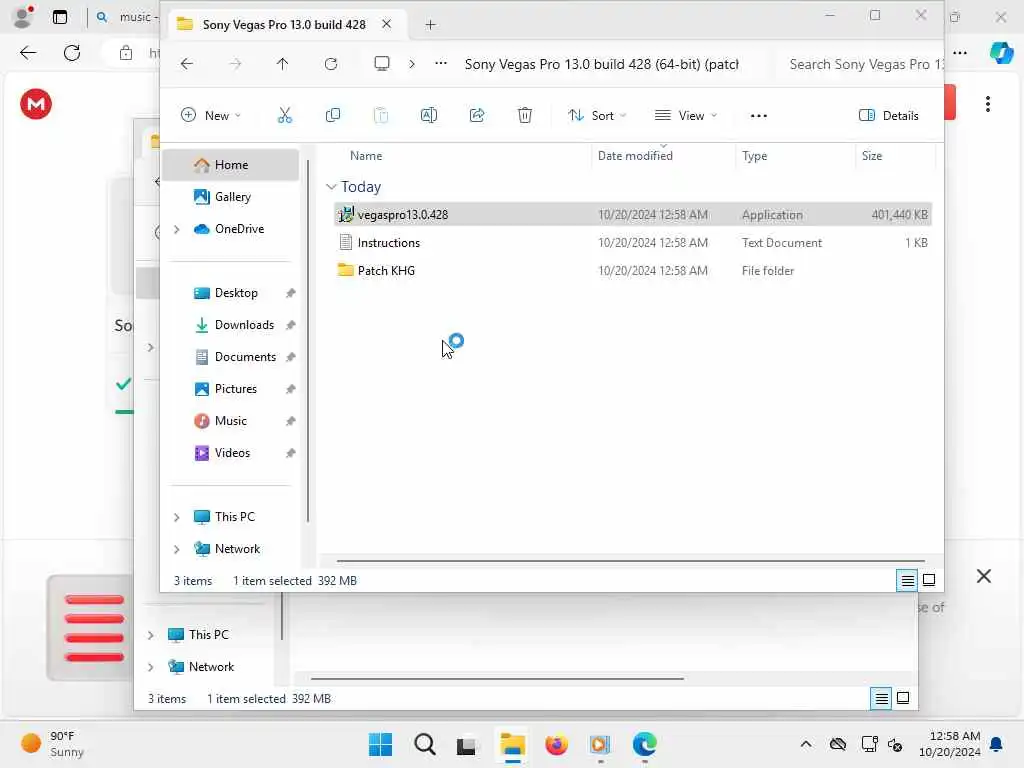Expand Network in front window navigation
The width and height of the screenshot is (1024, 768).
(176, 549)
